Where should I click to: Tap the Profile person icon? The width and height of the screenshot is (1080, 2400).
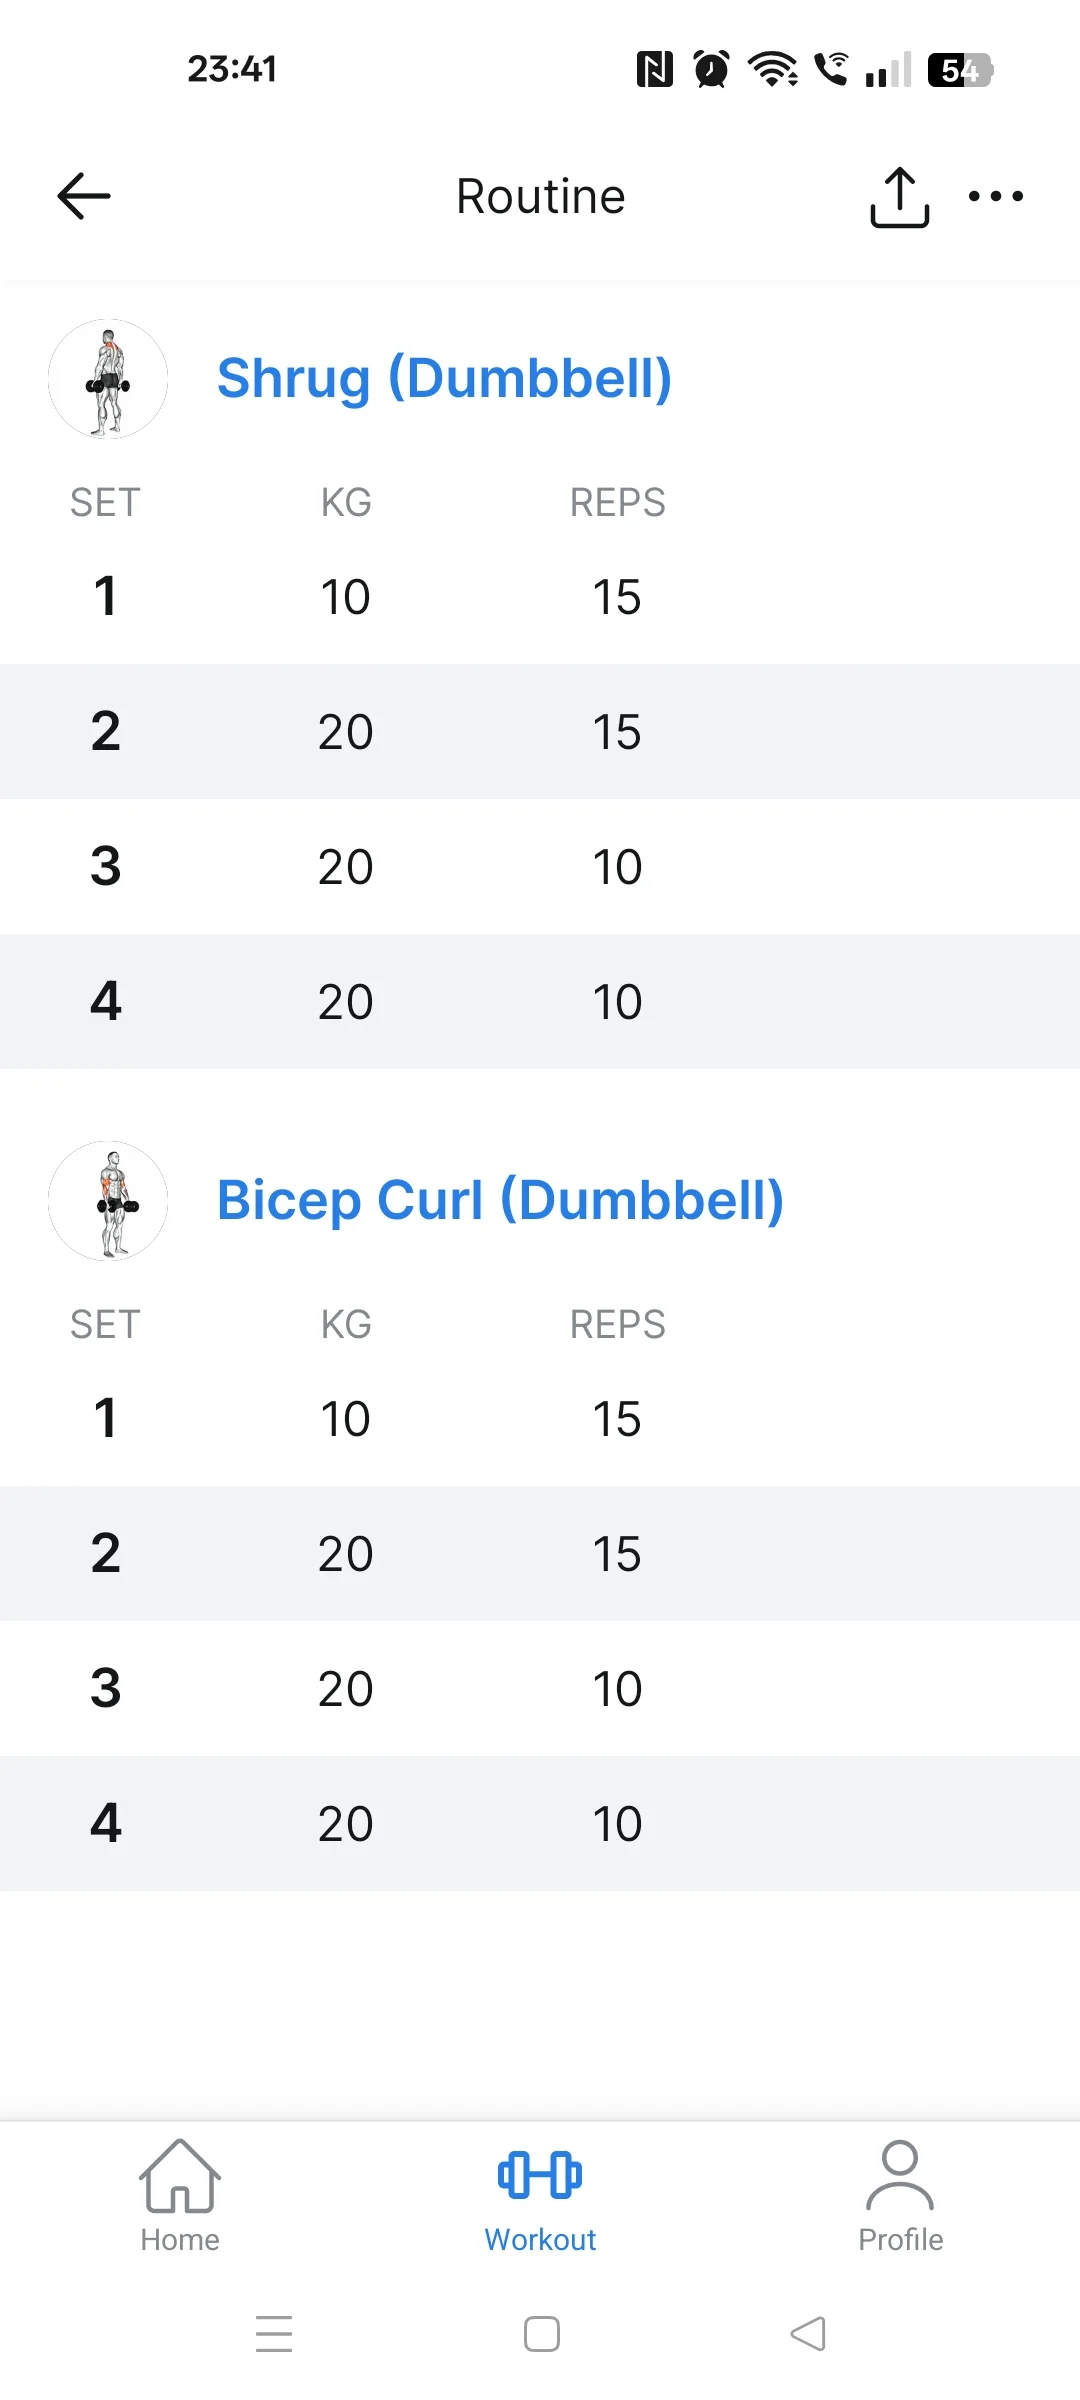900,2175
